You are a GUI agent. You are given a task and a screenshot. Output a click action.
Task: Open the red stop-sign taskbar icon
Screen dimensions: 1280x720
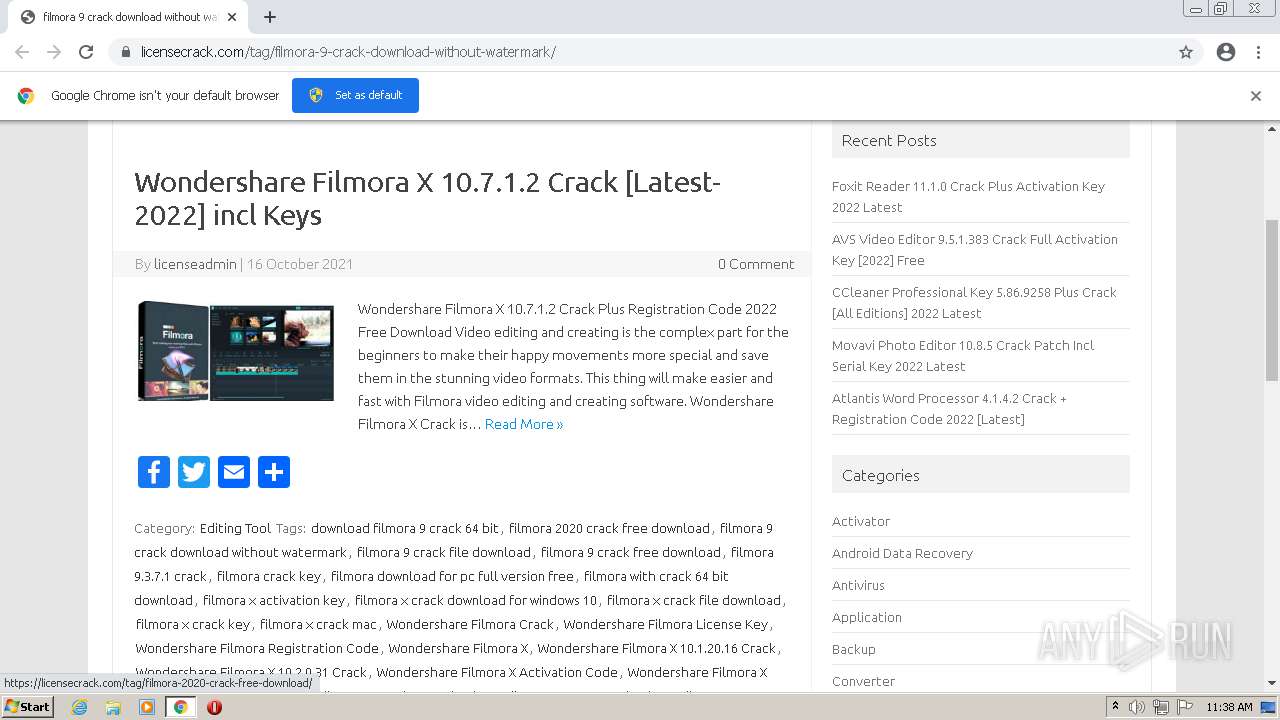click(x=214, y=707)
